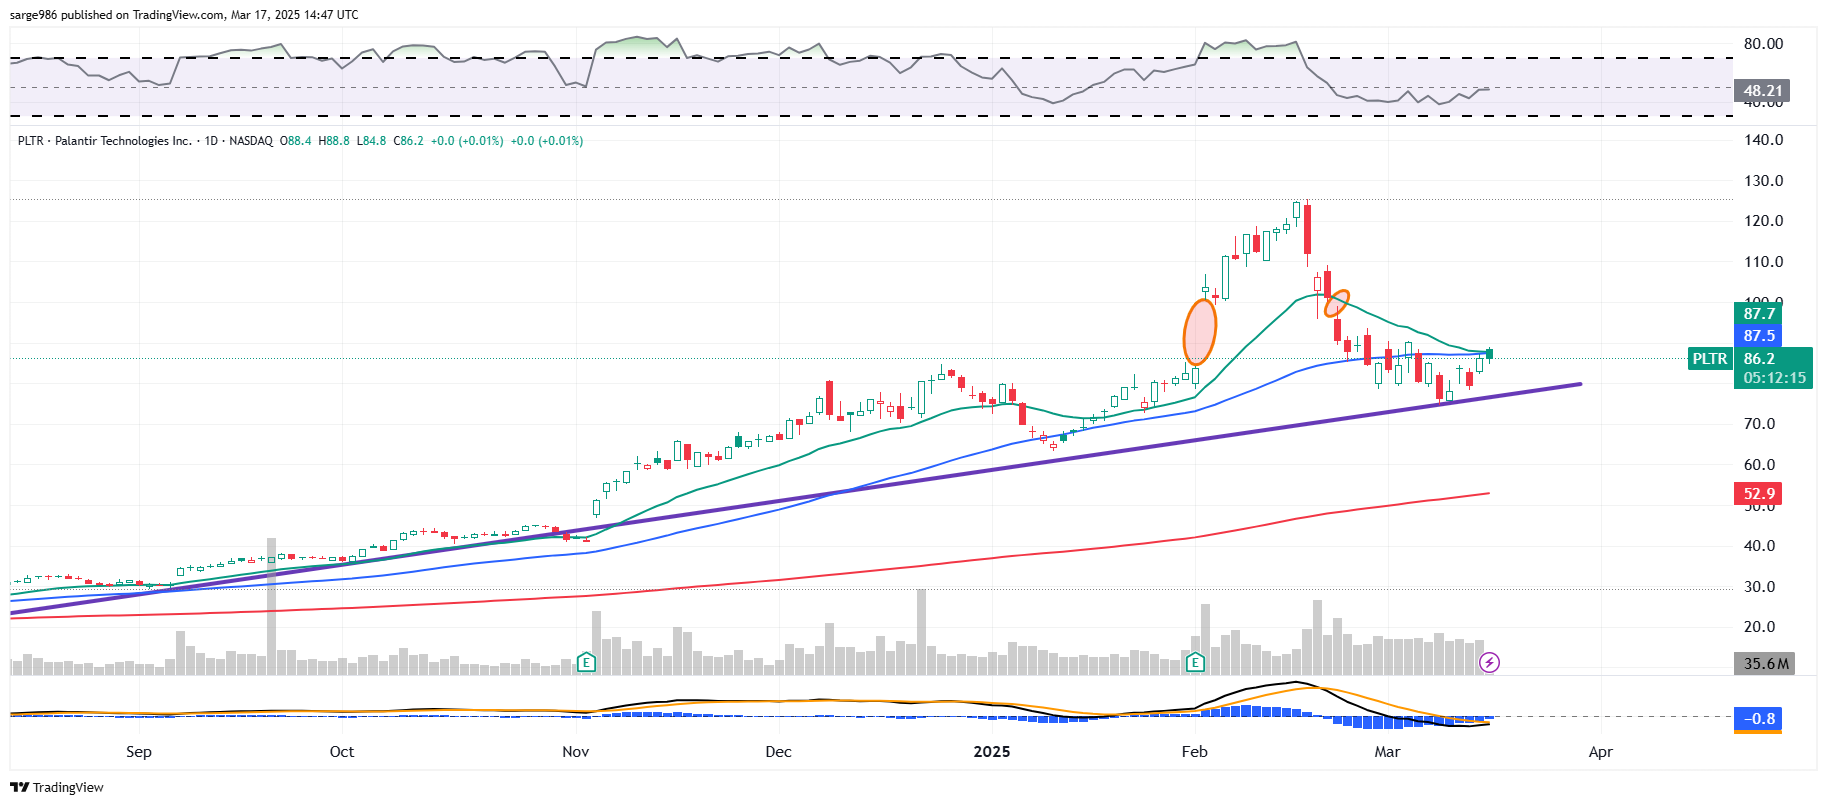Click the Nov label on time axis
This screenshot has width=1827, height=805.
(575, 752)
